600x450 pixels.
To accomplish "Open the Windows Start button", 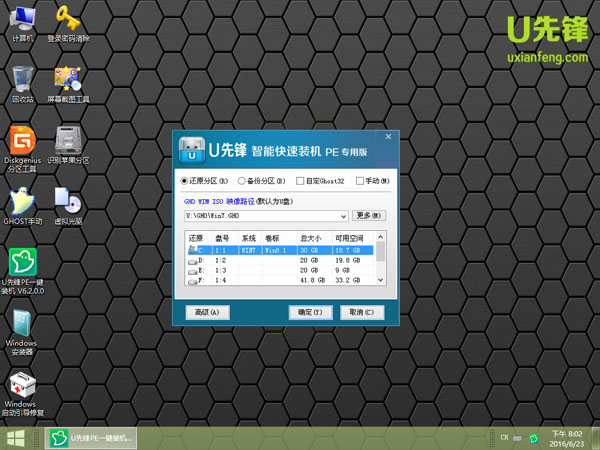I will coord(17,438).
